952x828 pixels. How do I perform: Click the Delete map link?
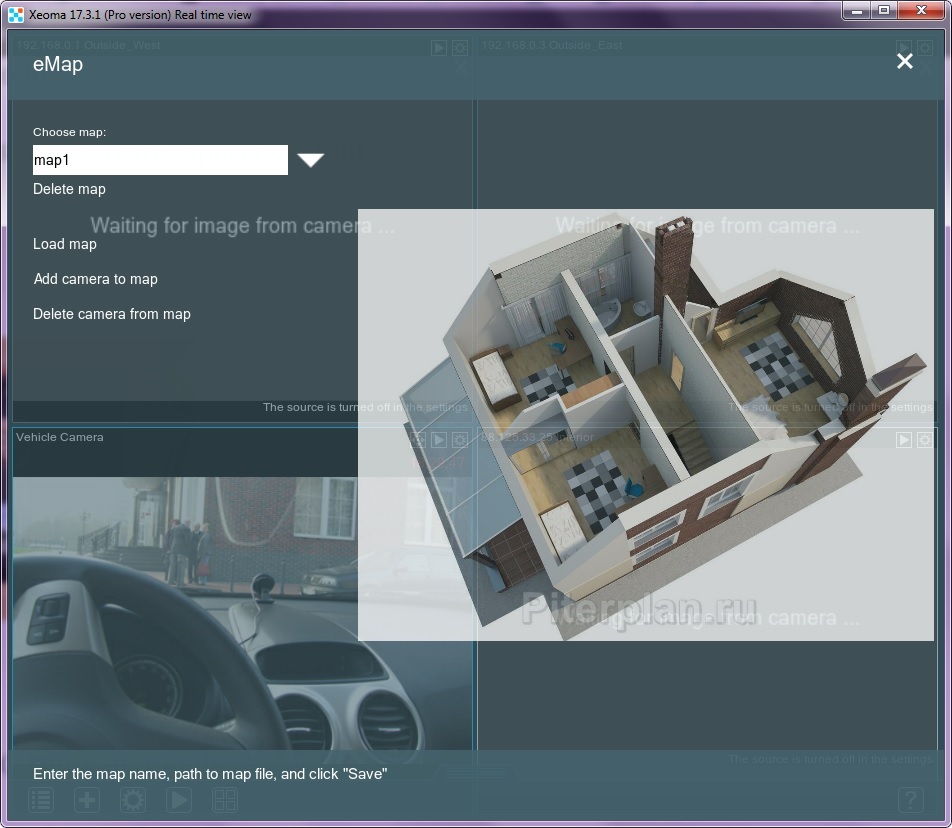click(69, 189)
